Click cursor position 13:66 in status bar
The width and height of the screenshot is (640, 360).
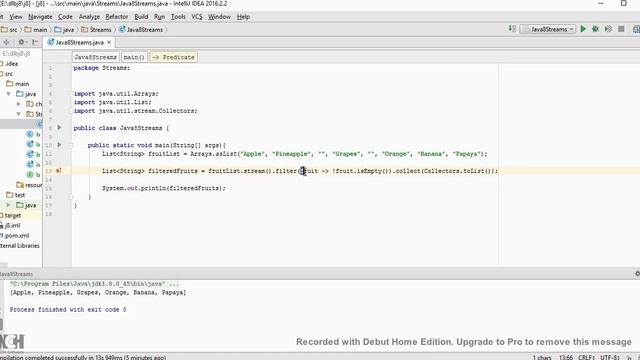pyautogui.click(x=566, y=357)
